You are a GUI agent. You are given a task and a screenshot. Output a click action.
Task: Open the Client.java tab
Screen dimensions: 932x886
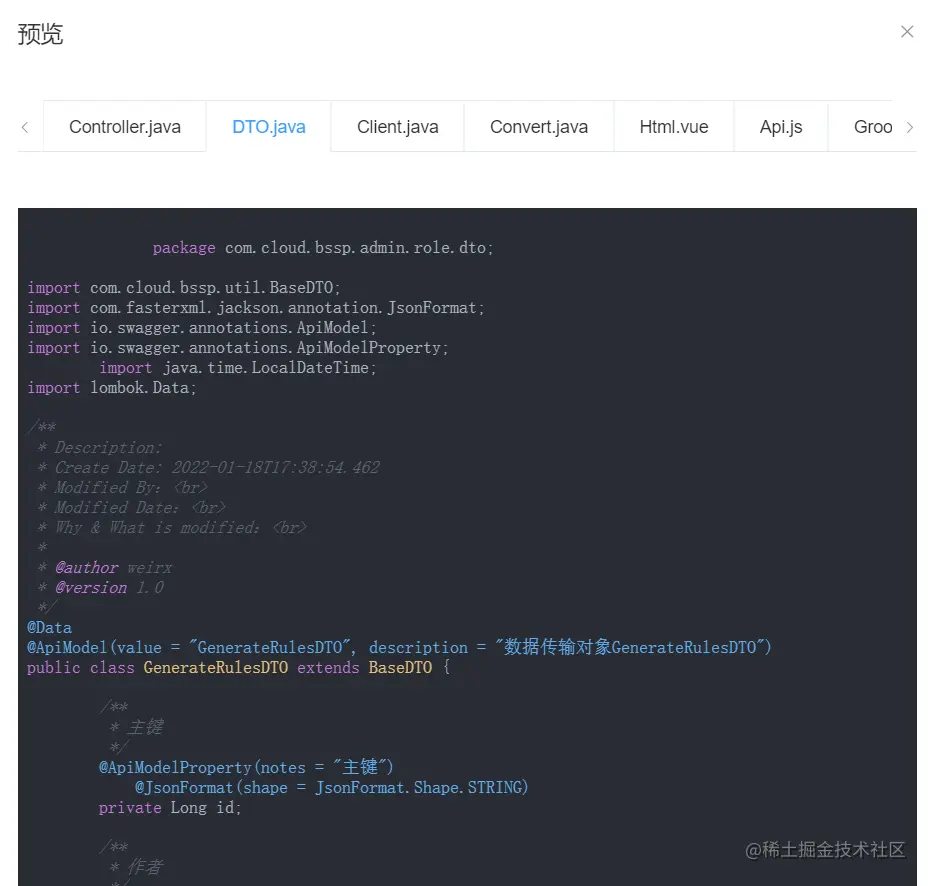pos(398,127)
